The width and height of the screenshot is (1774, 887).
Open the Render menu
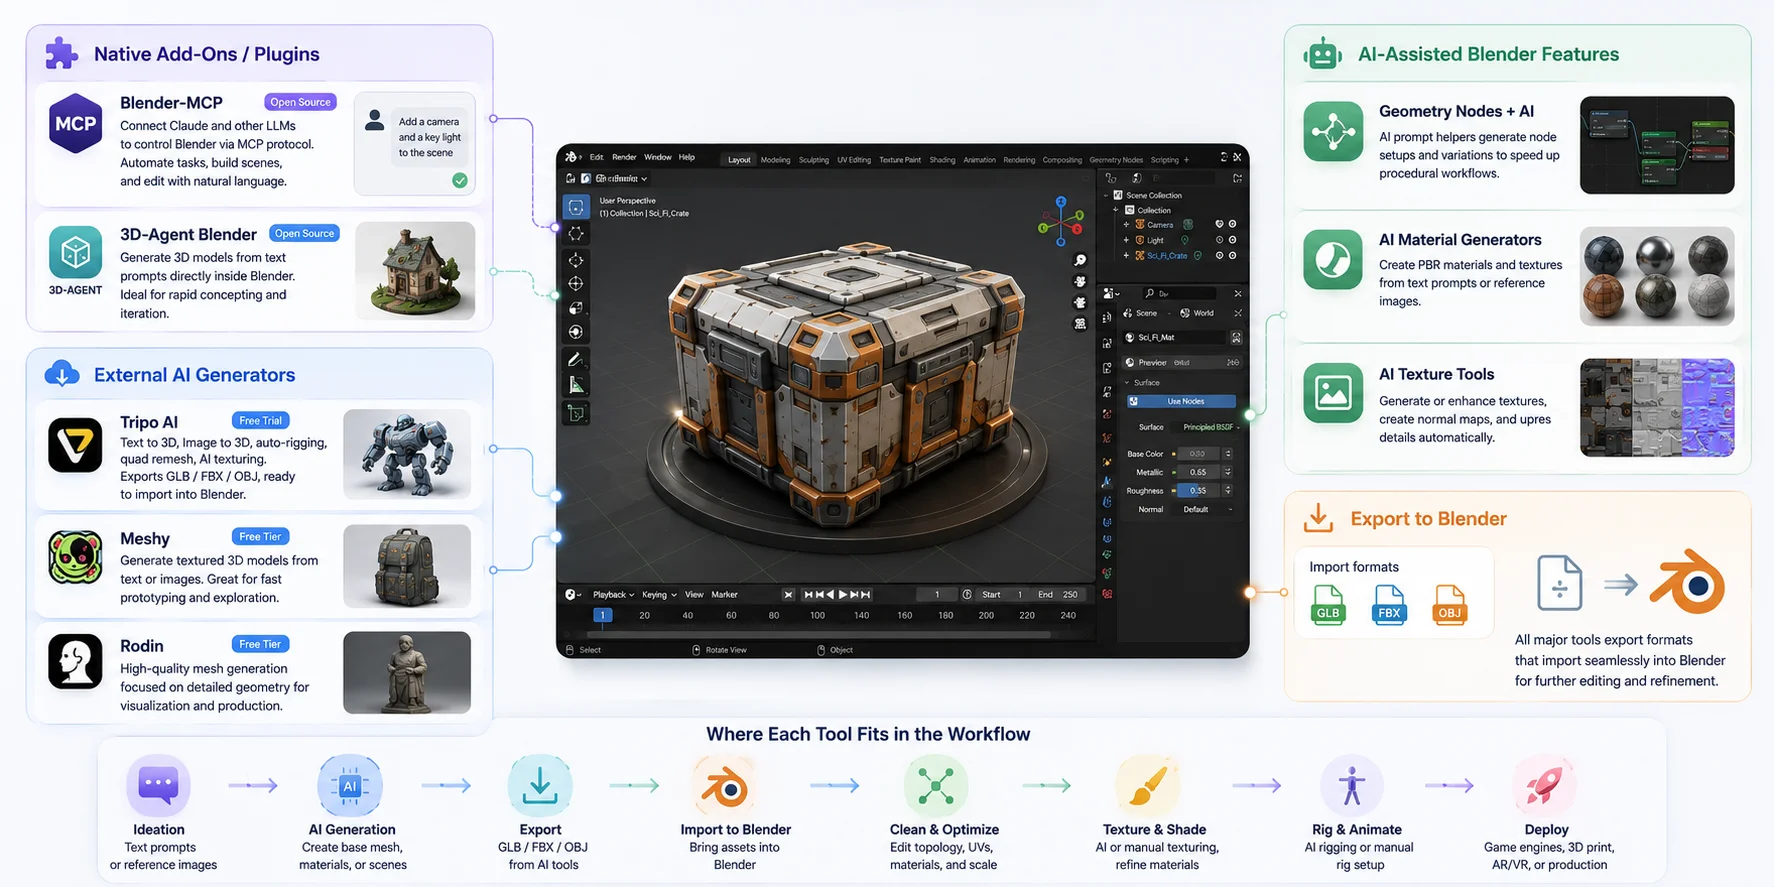(624, 157)
